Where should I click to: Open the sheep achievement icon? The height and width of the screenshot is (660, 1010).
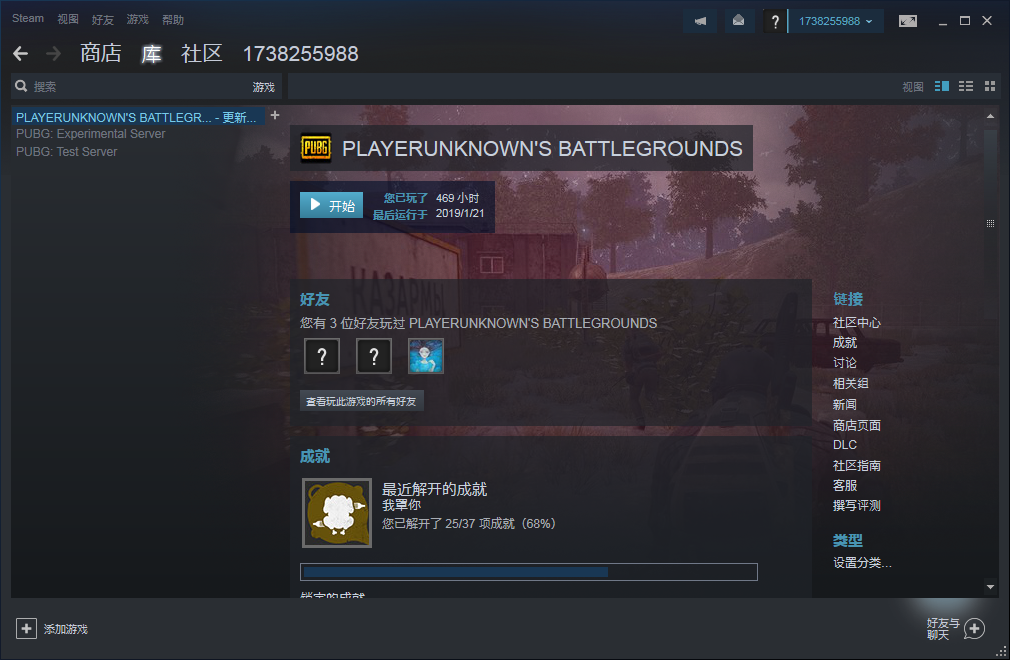[x=337, y=513]
